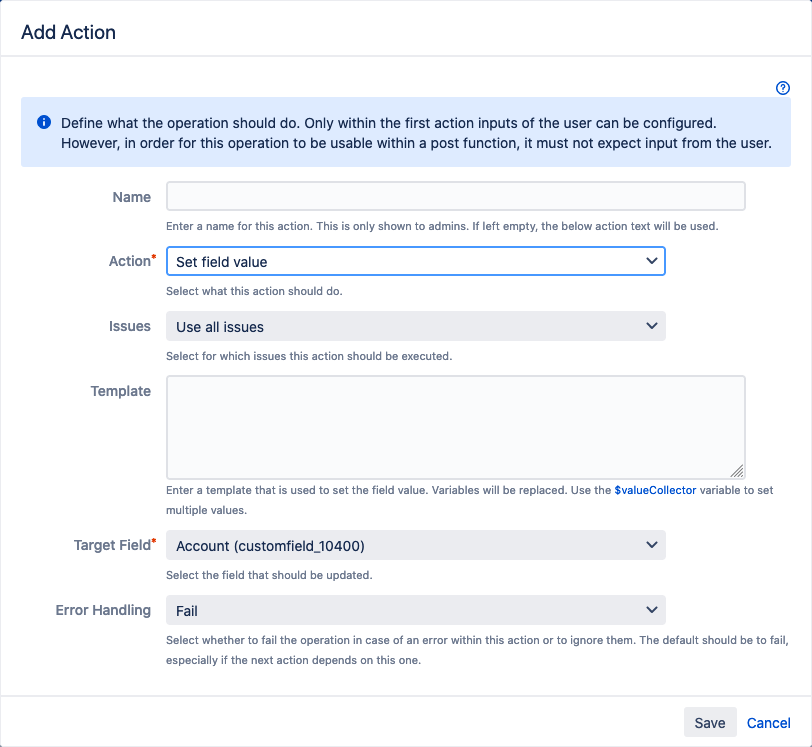Open the Action dropdown showing Set field value
812x747 pixels.
[416, 261]
